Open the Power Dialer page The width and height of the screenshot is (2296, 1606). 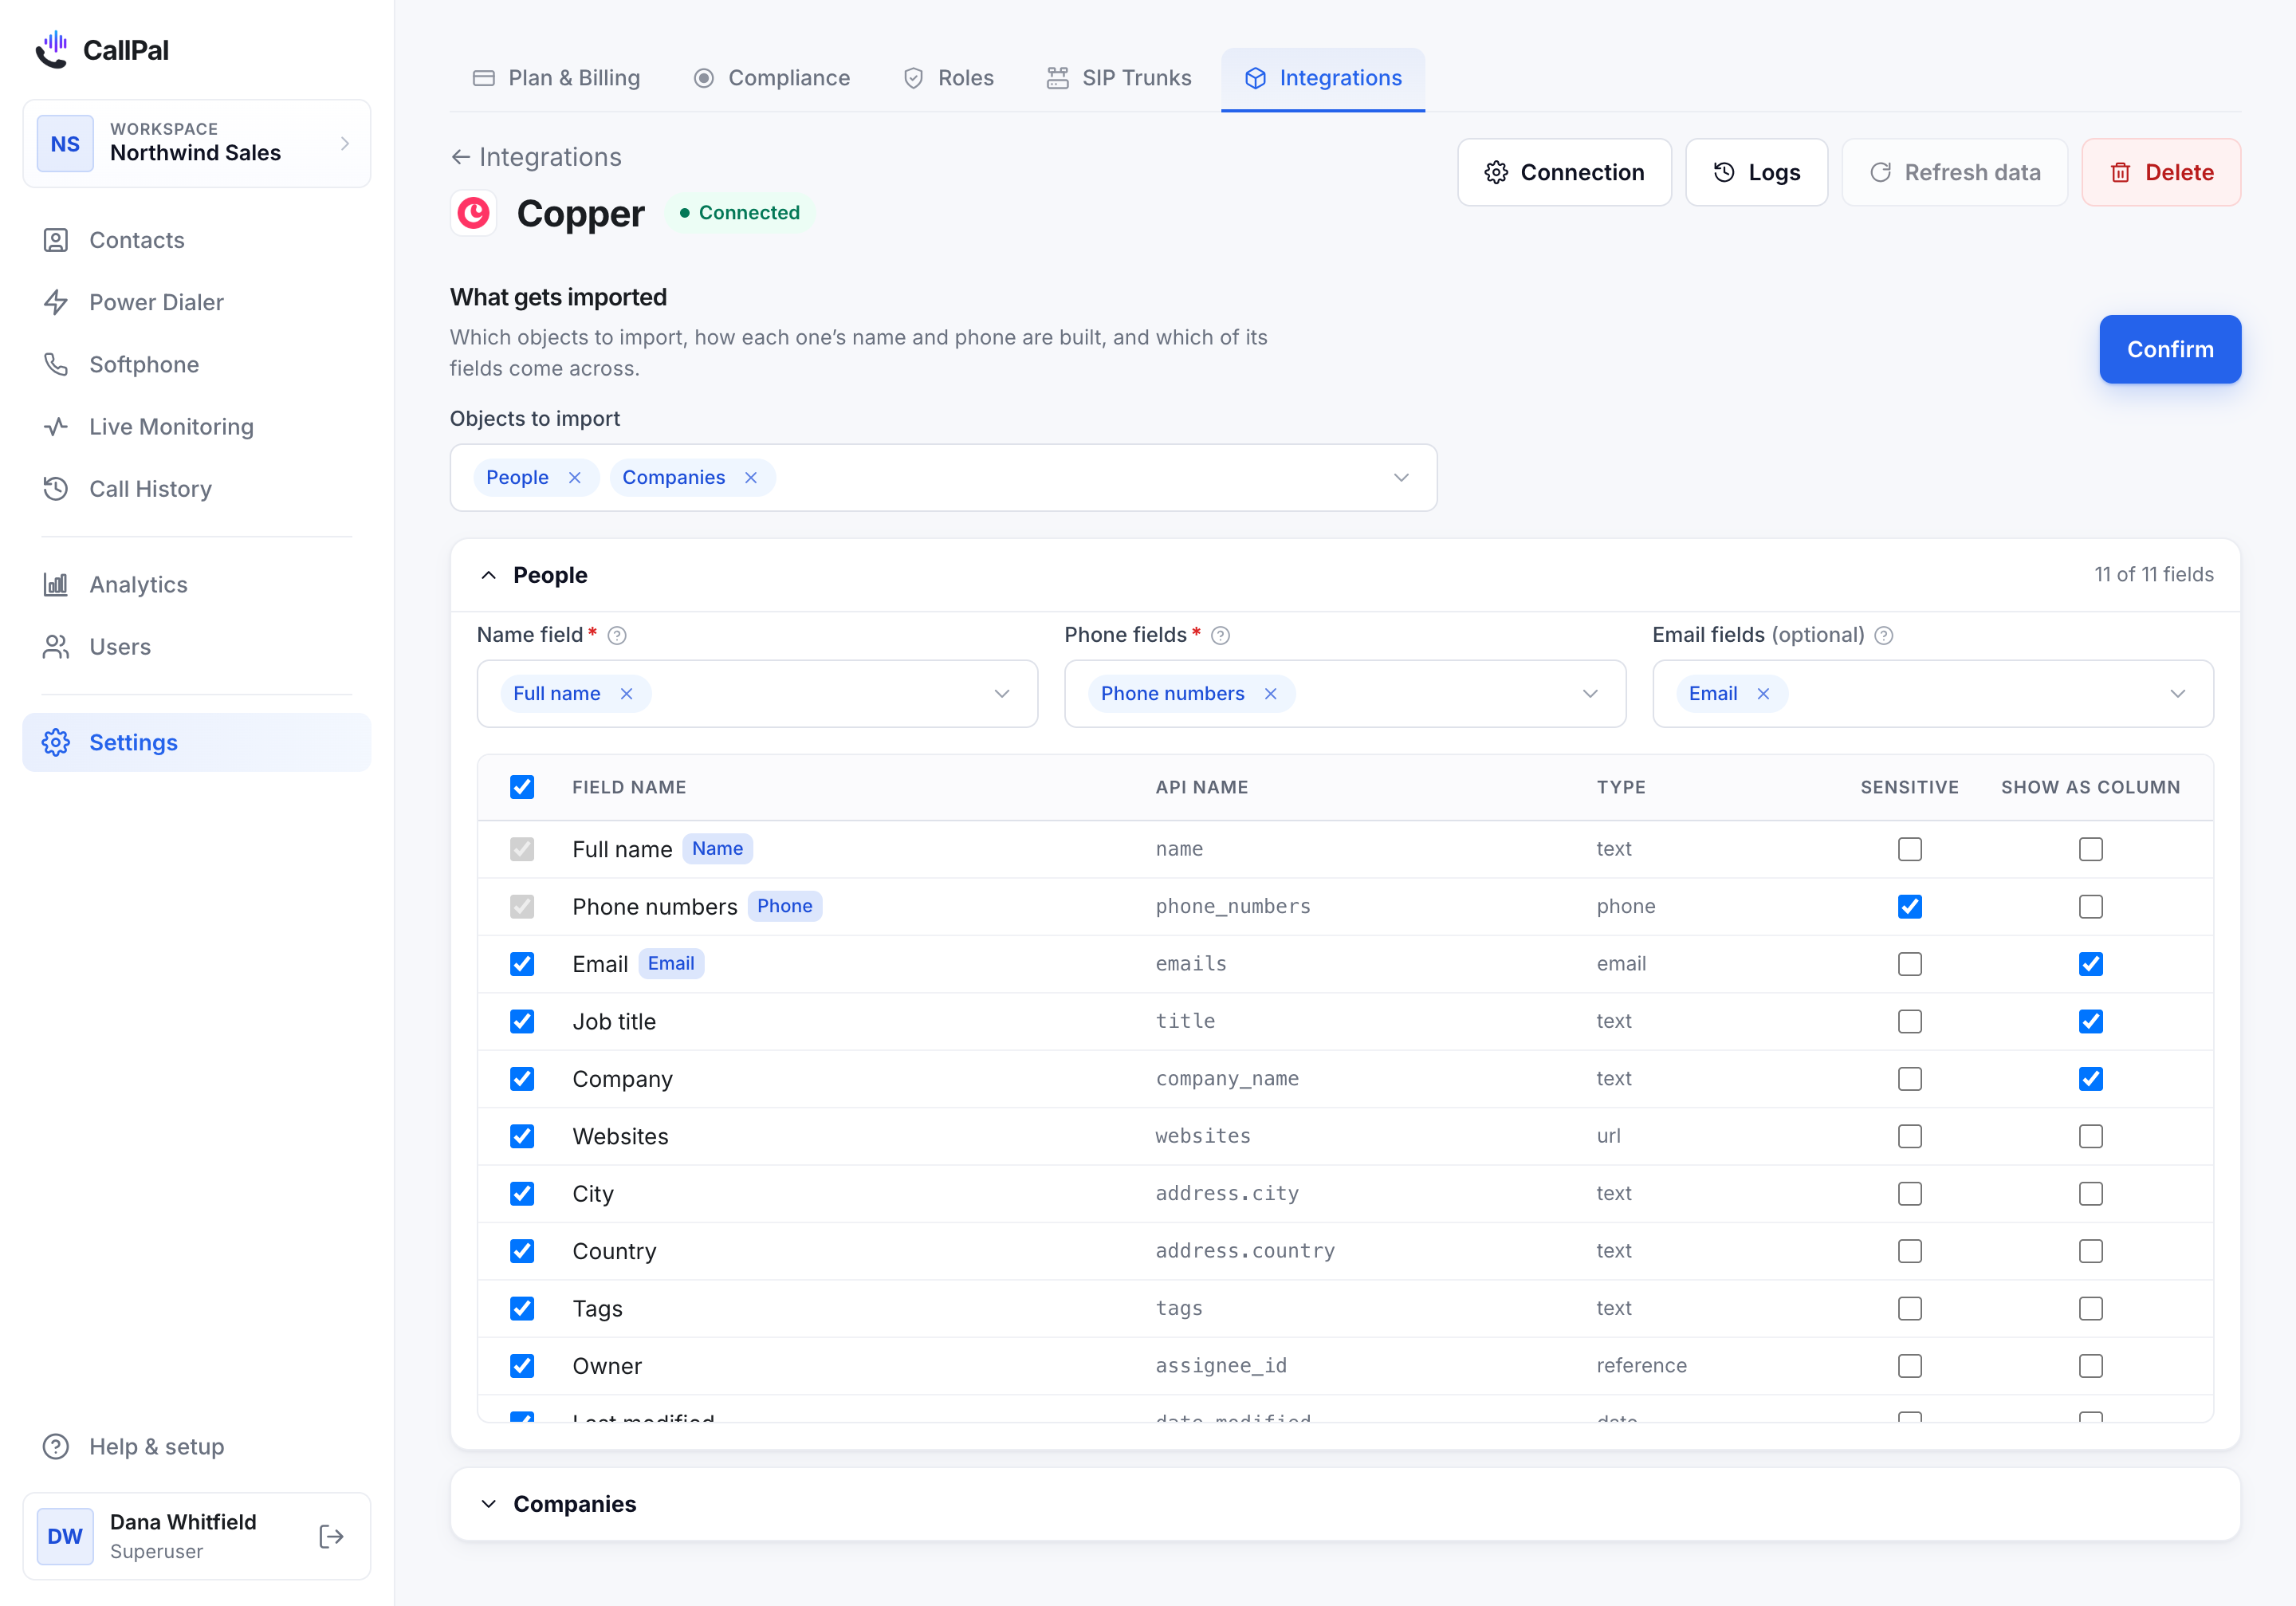click(196, 302)
